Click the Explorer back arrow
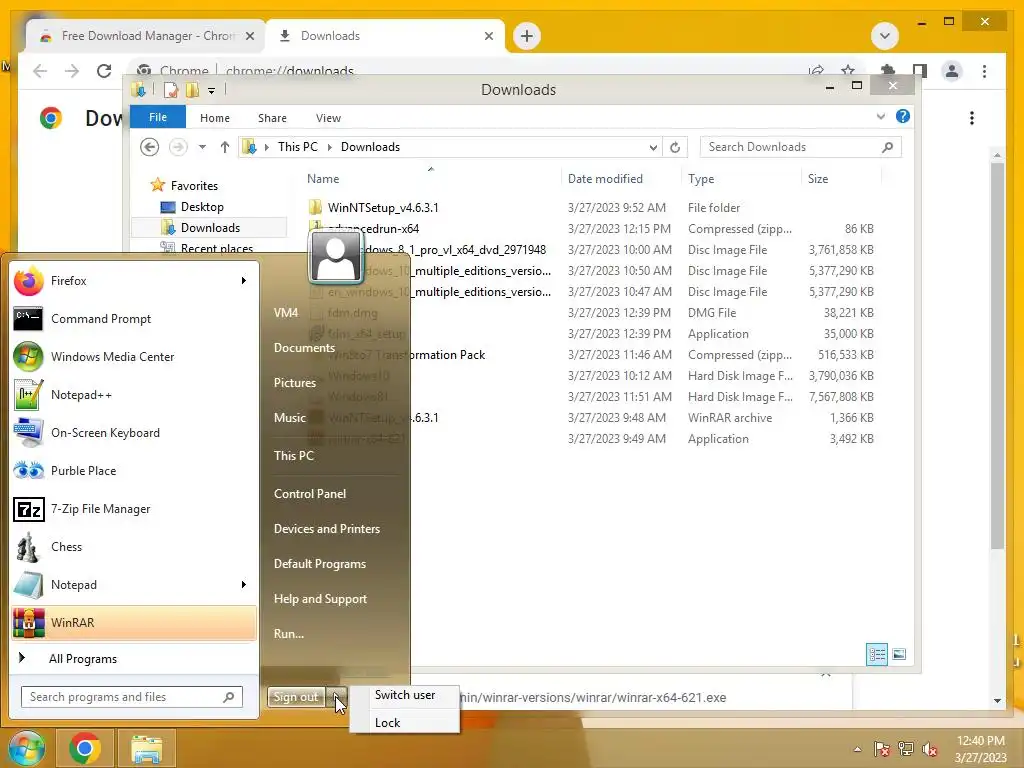 click(150, 147)
